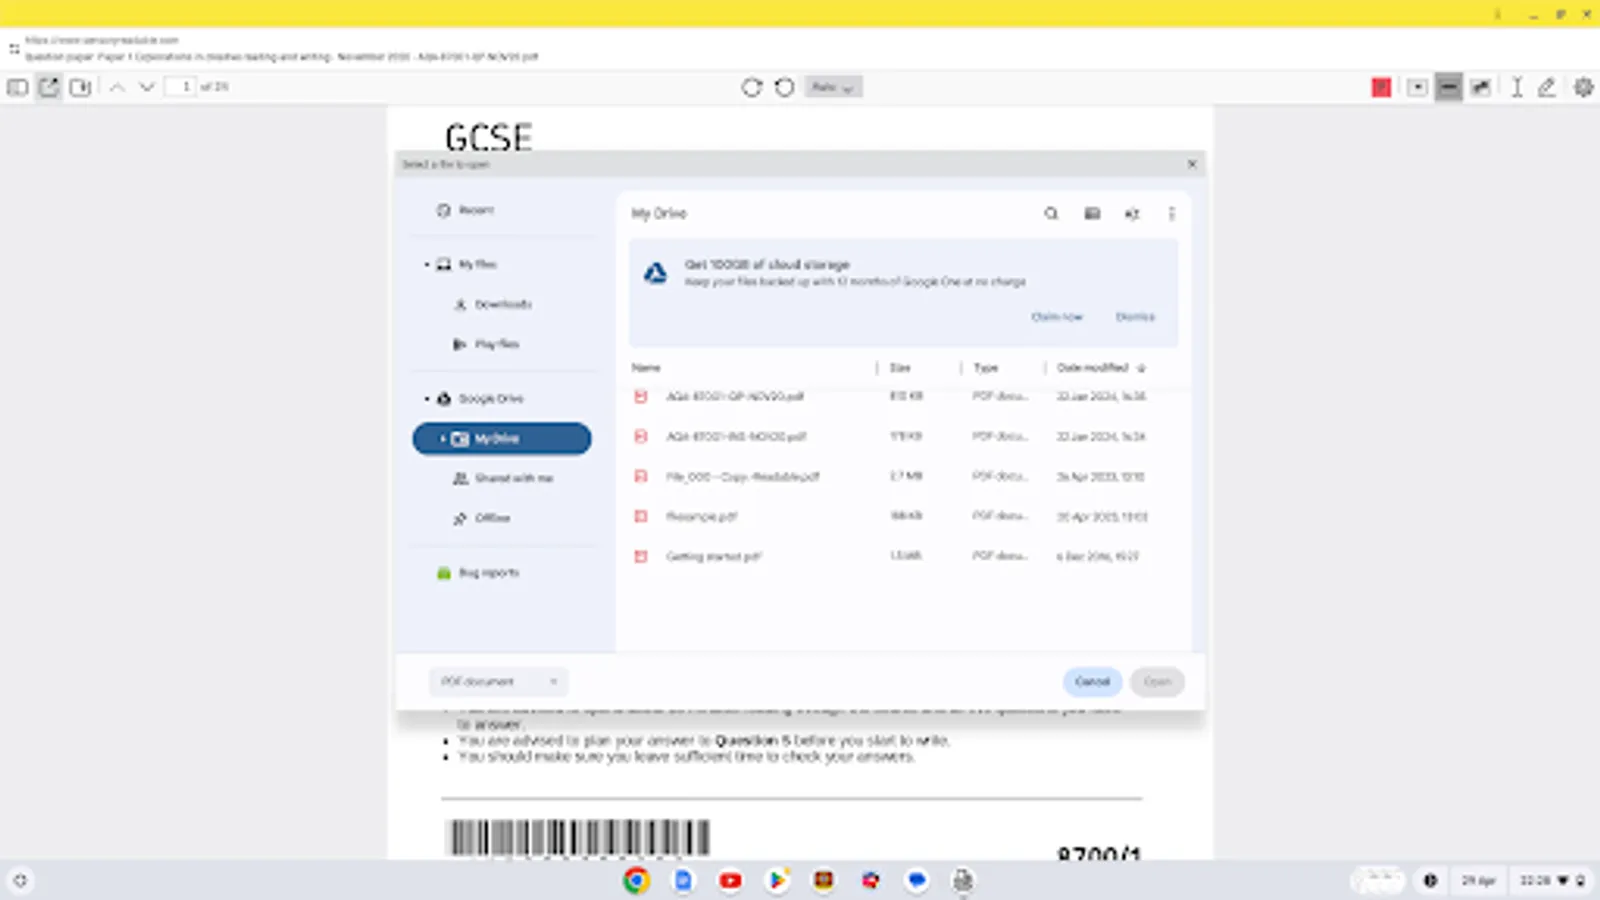
Task: Rotate the PDF counterclockwise
Action: click(783, 87)
